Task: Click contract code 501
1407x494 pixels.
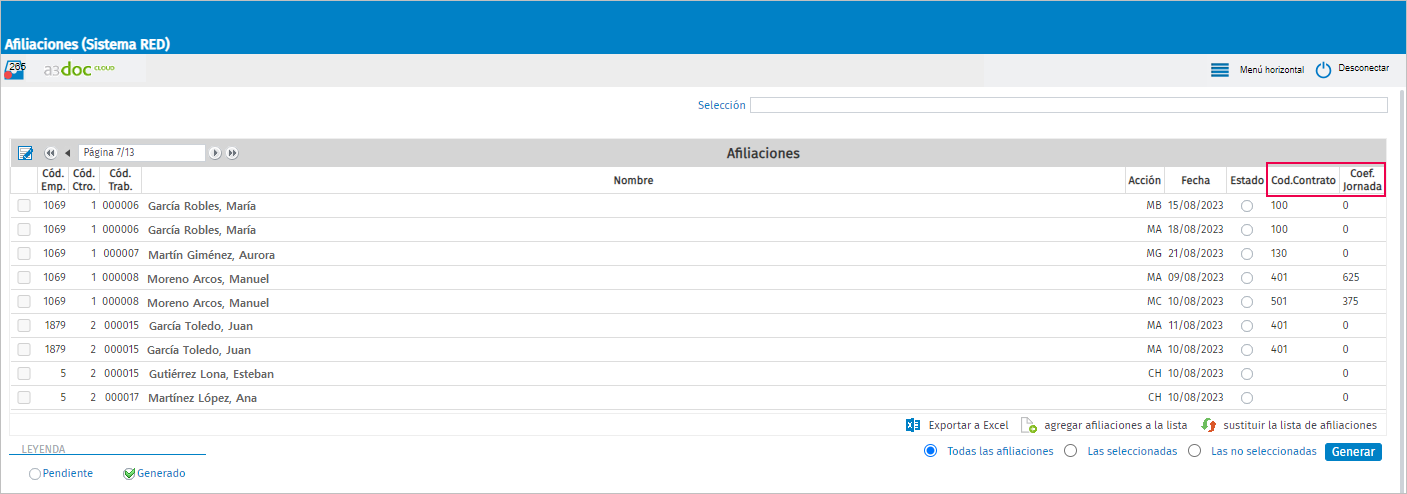Action: coord(1280,301)
